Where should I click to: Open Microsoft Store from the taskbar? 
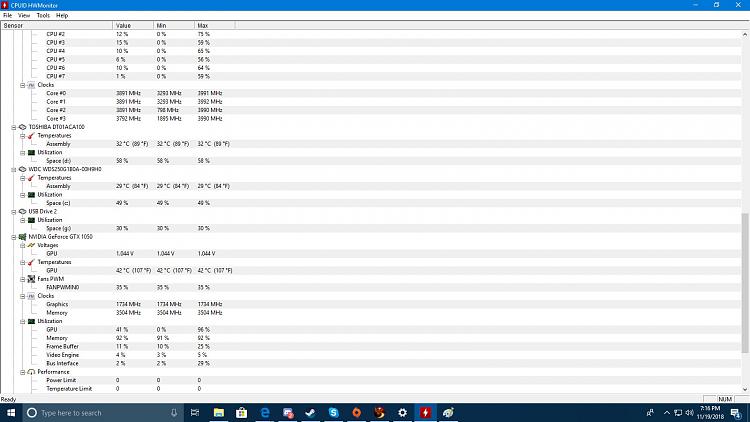pyautogui.click(x=242, y=412)
